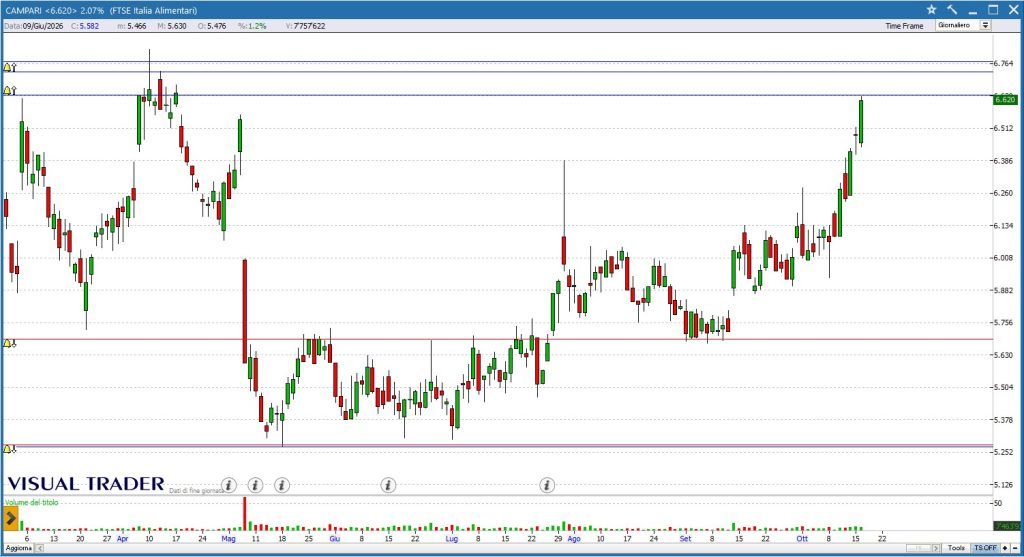
Task: Click the 6.764 price axis label
Action: point(1003,63)
